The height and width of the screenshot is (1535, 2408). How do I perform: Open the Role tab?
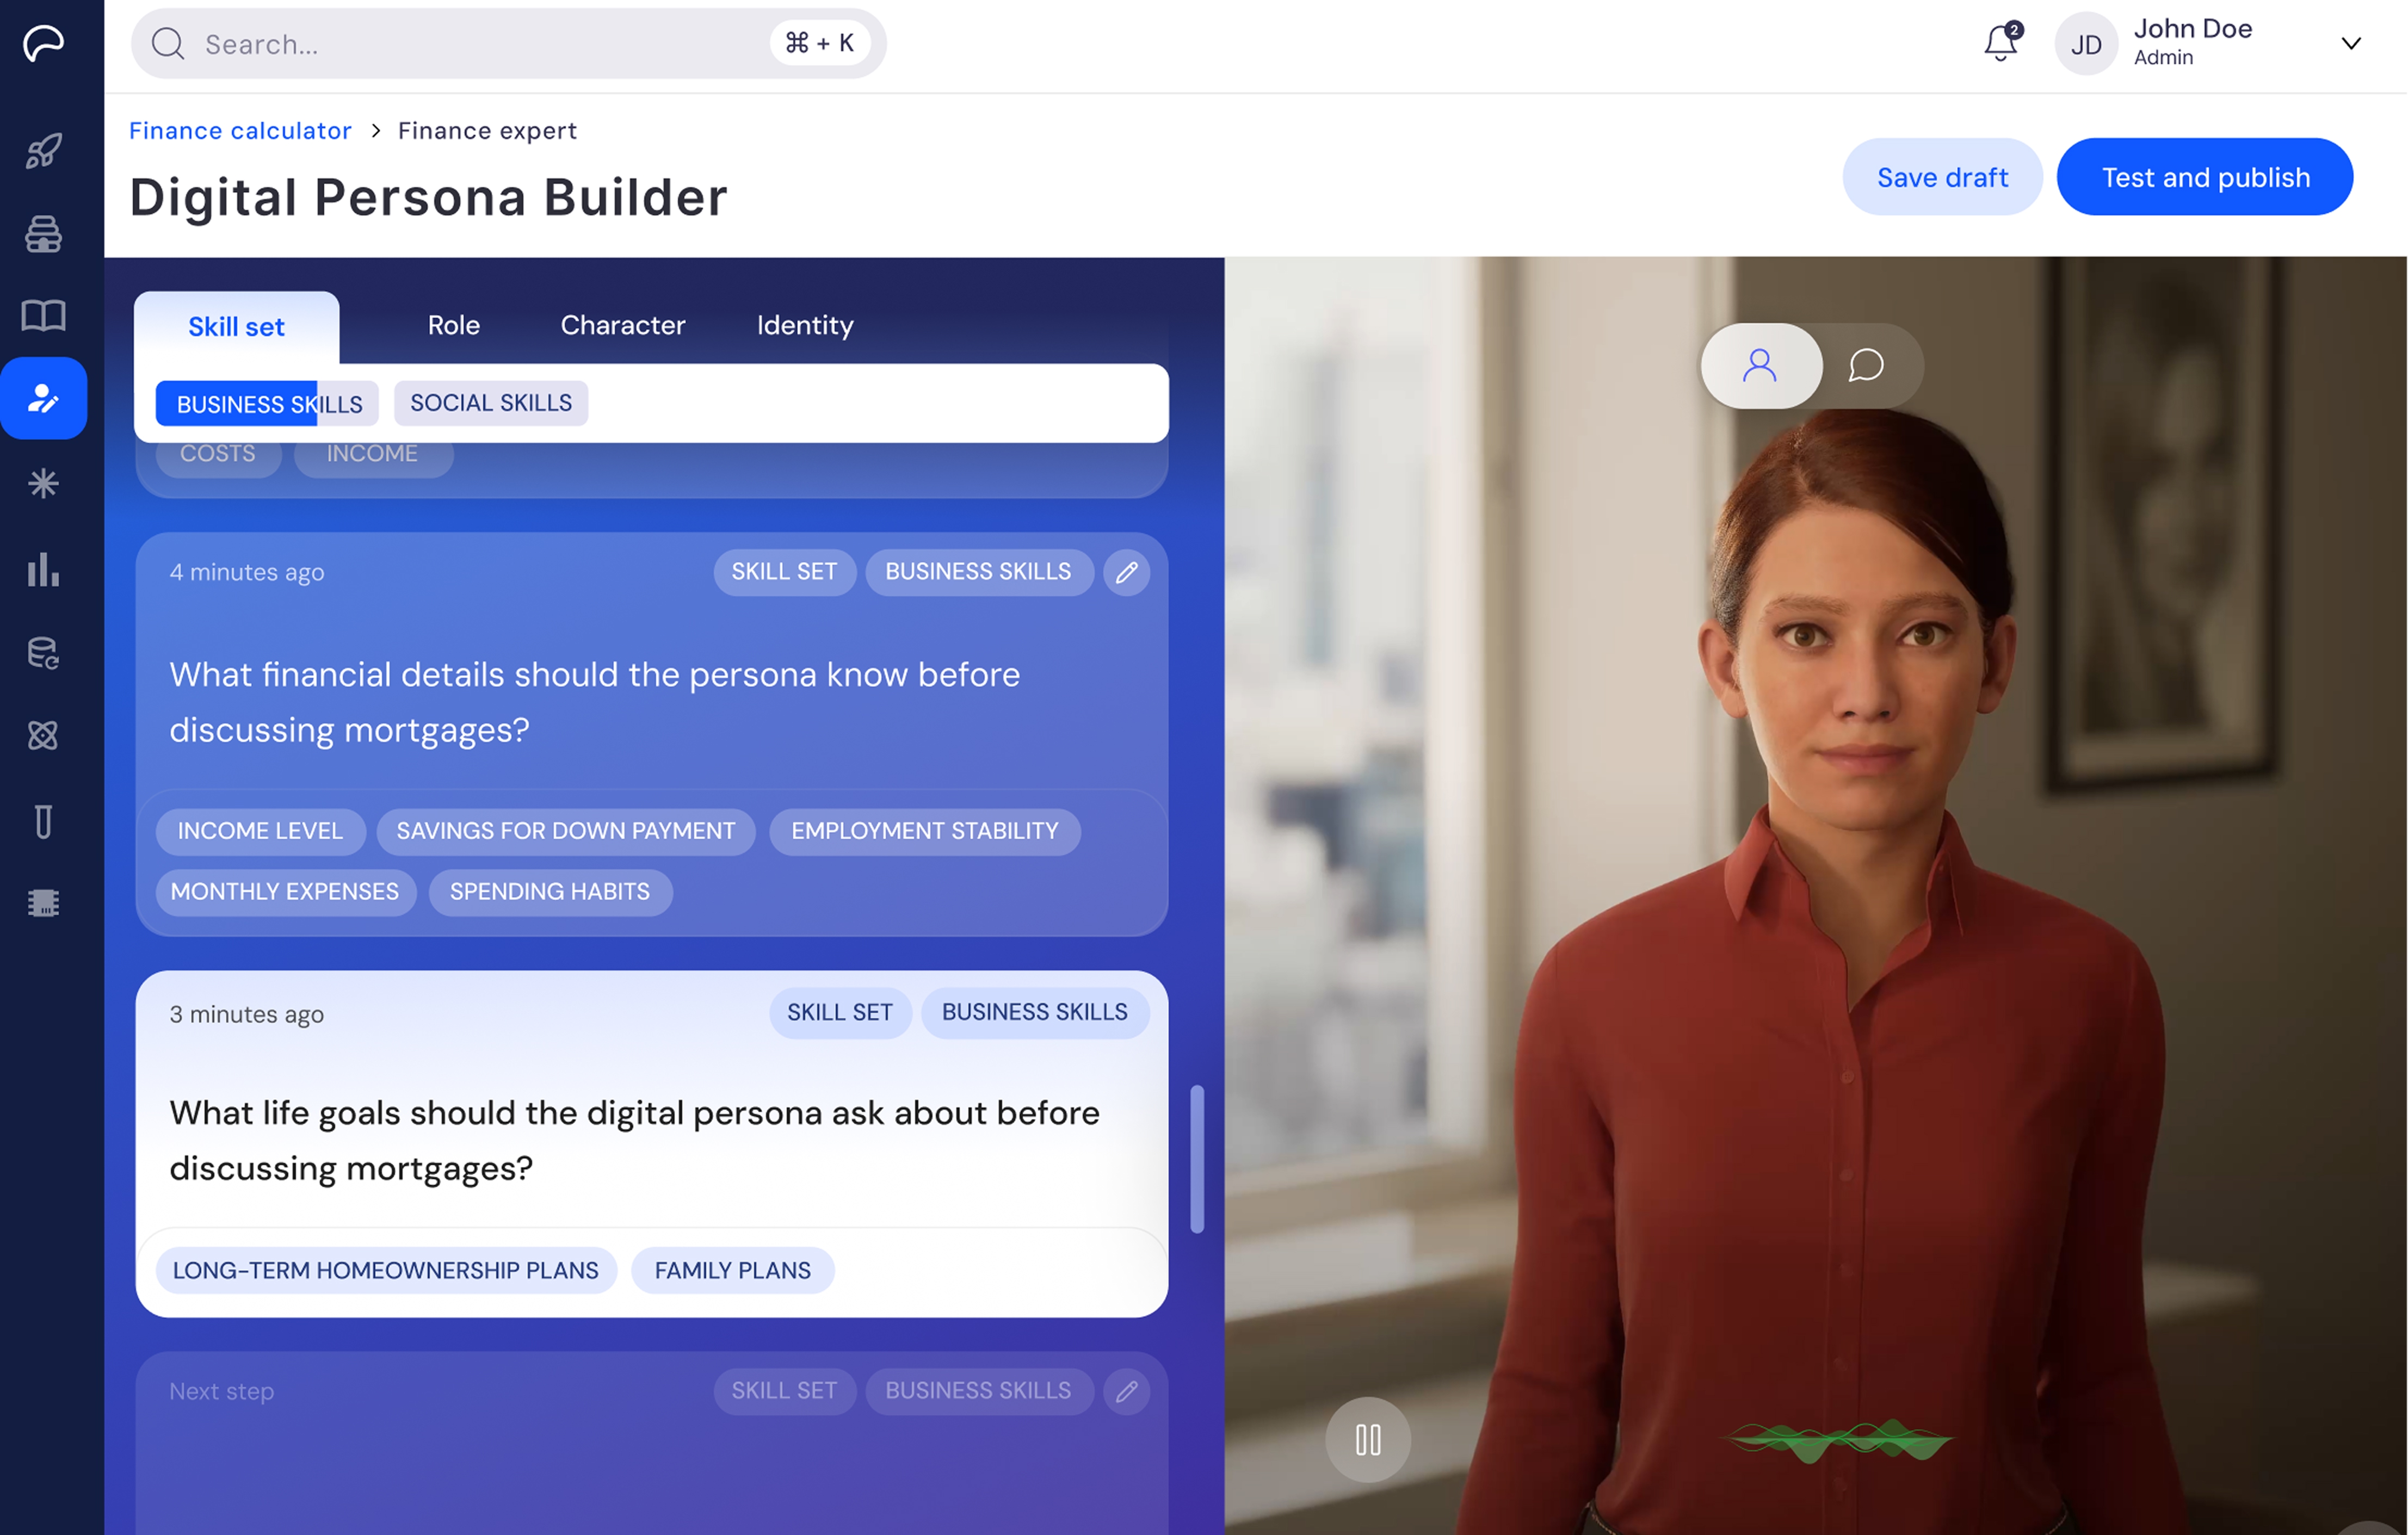pos(454,325)
